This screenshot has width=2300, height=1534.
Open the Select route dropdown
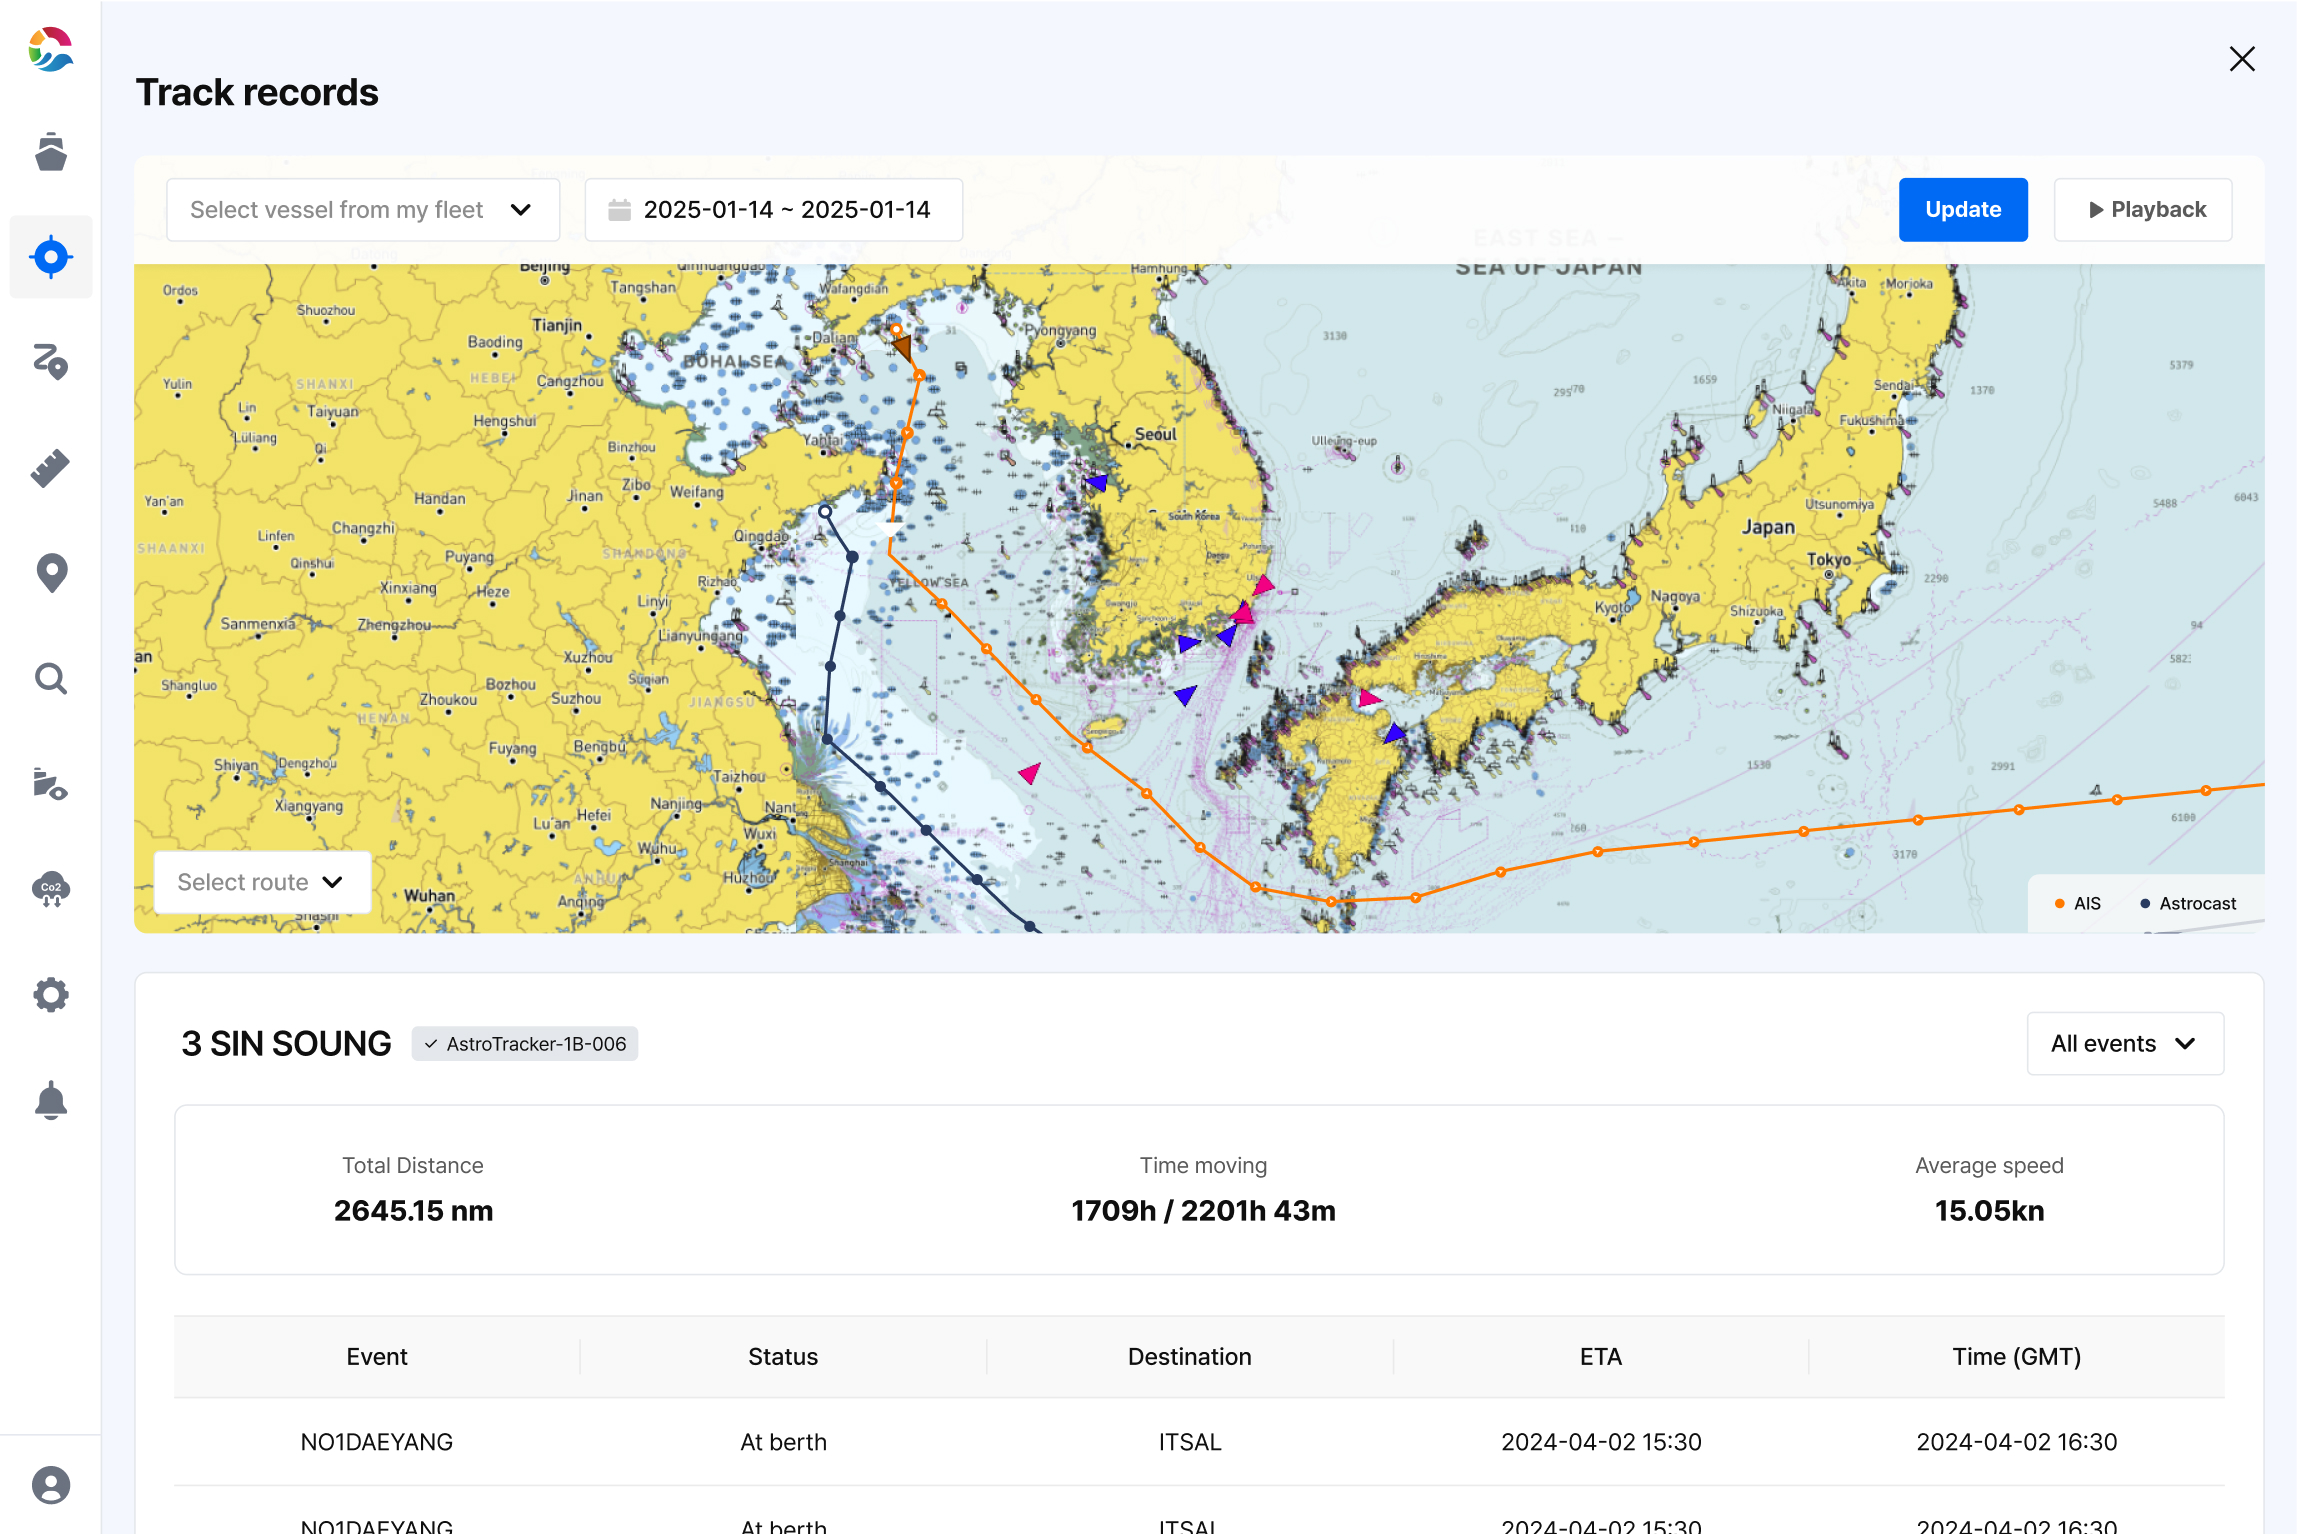(261, 882)
